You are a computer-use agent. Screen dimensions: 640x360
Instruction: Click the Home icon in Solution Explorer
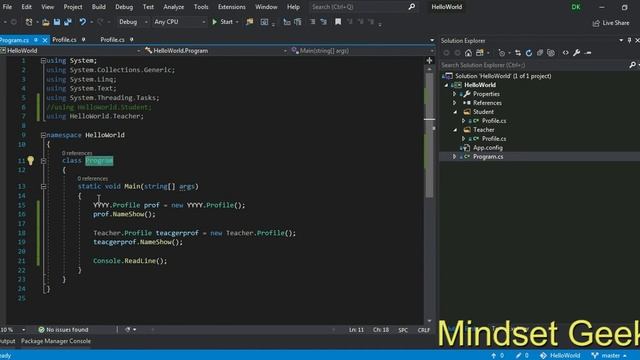pos(468,53)
